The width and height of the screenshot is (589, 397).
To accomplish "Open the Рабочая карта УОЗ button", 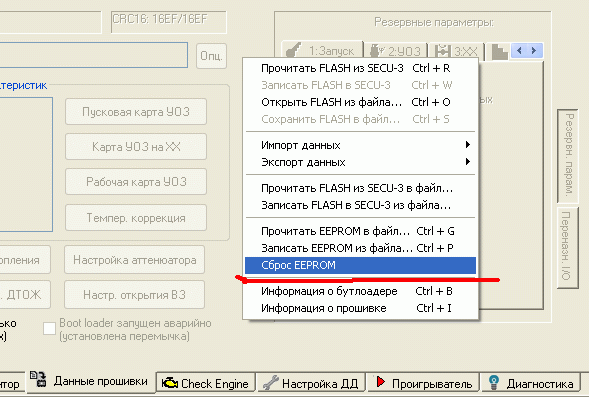I will (136, 182).
